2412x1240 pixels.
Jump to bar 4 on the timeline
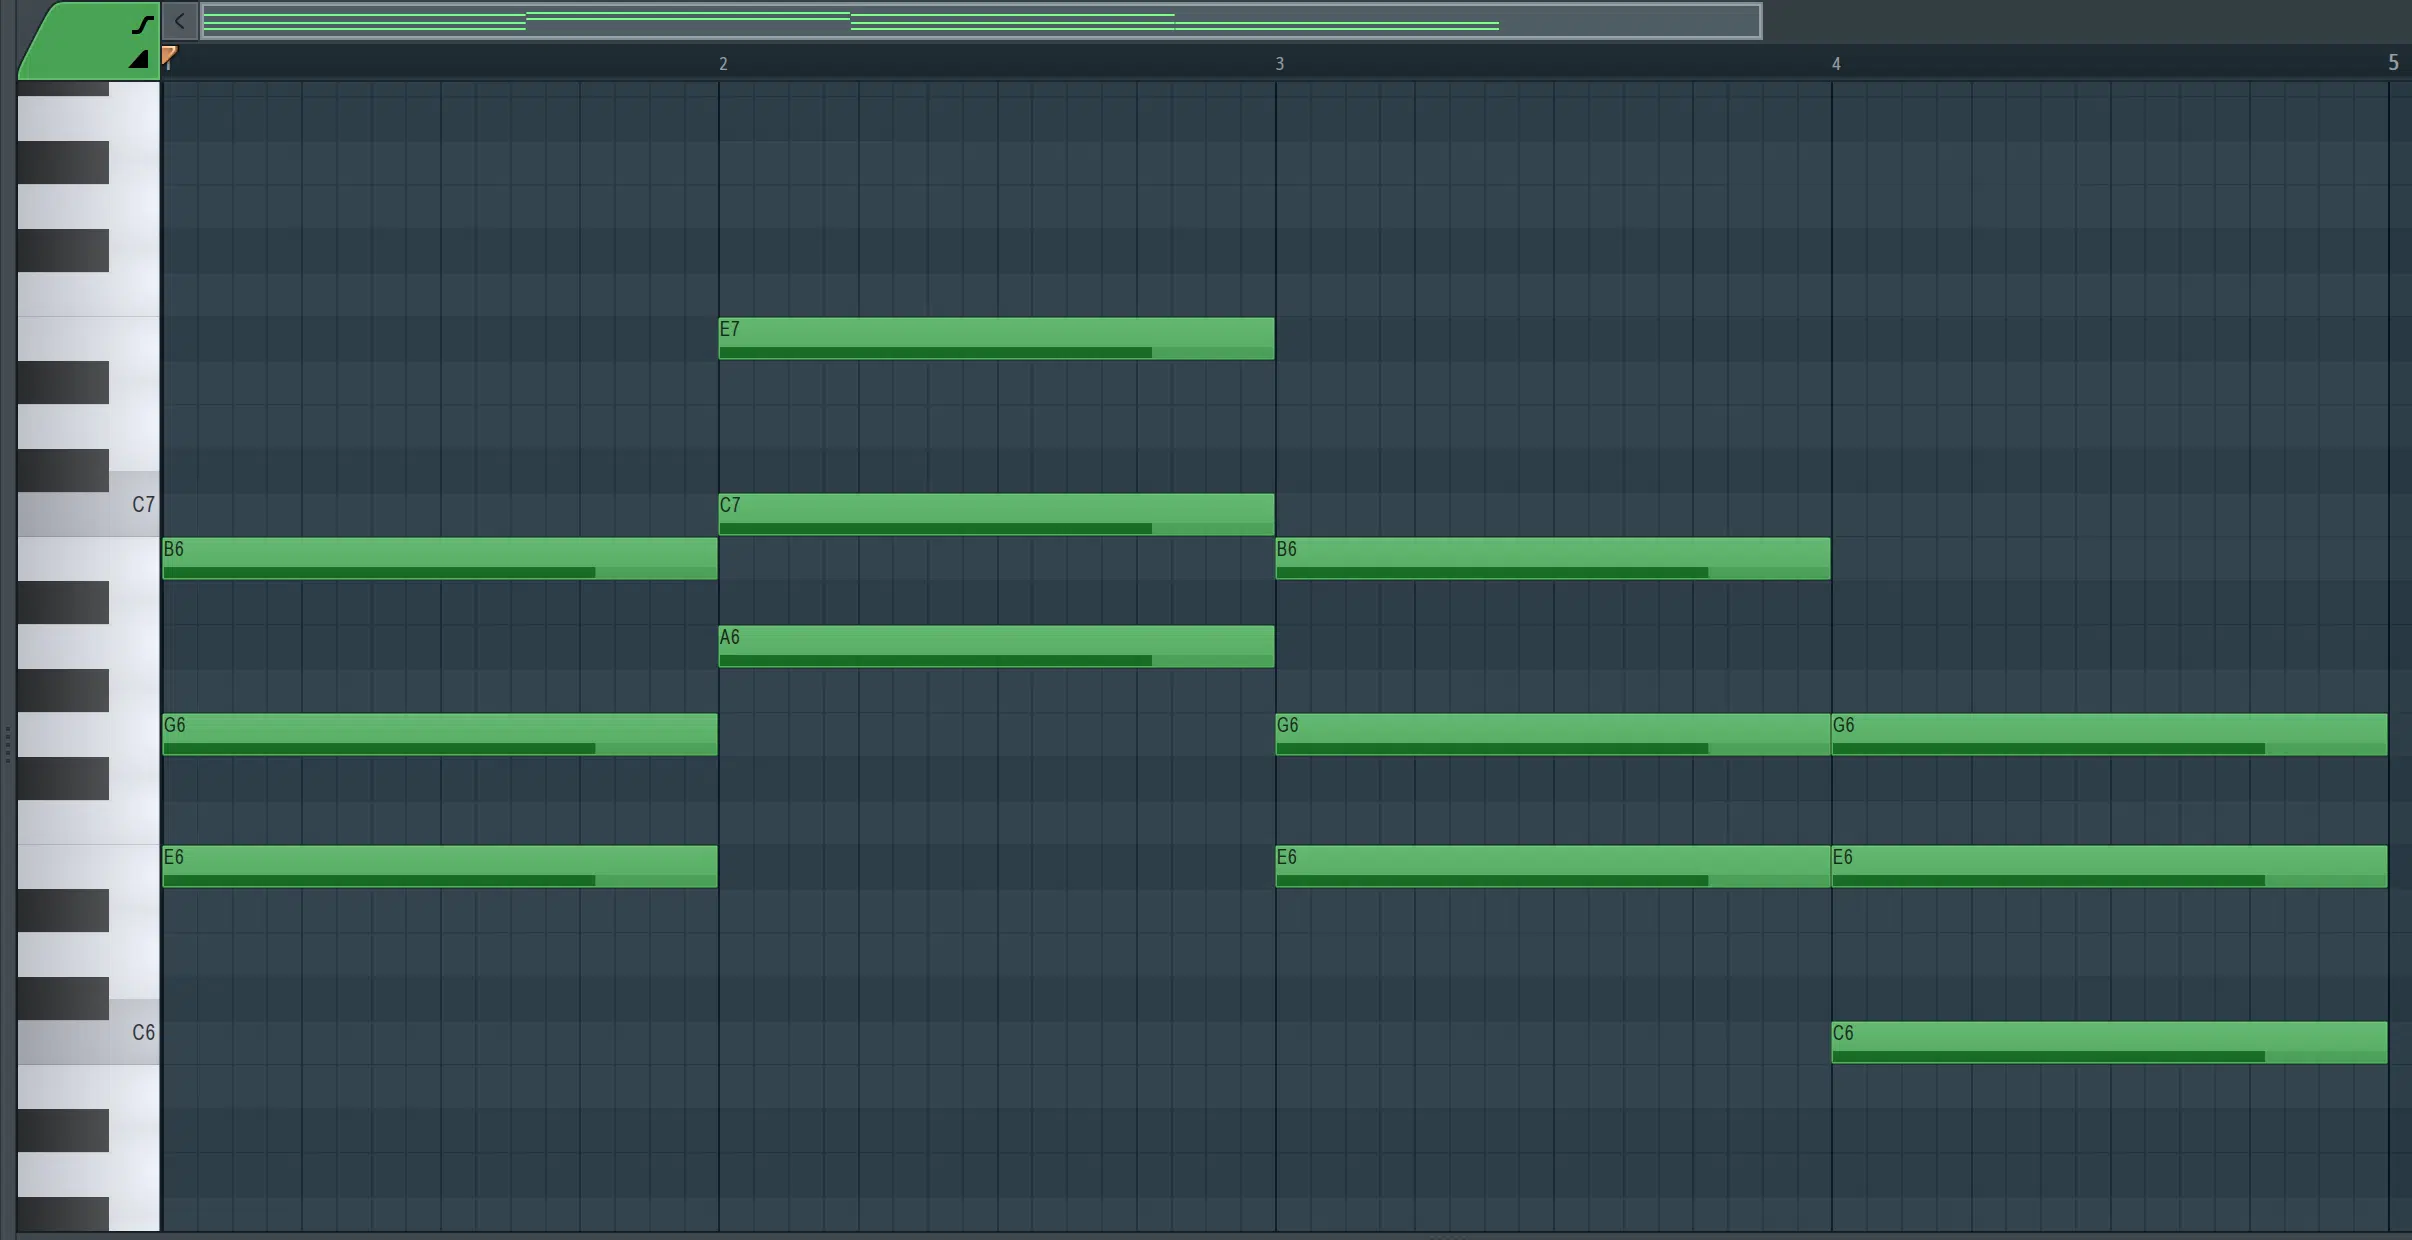(x=1836, y=64)
